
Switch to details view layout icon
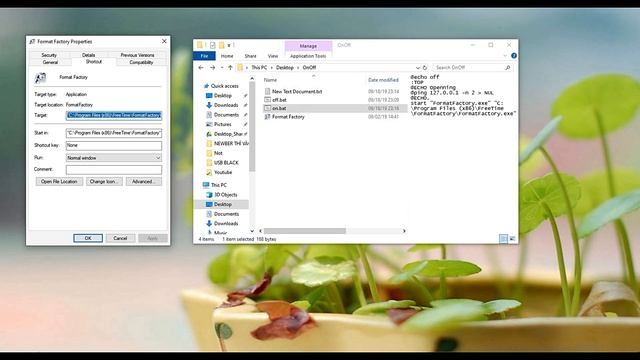tap(503, 238)
